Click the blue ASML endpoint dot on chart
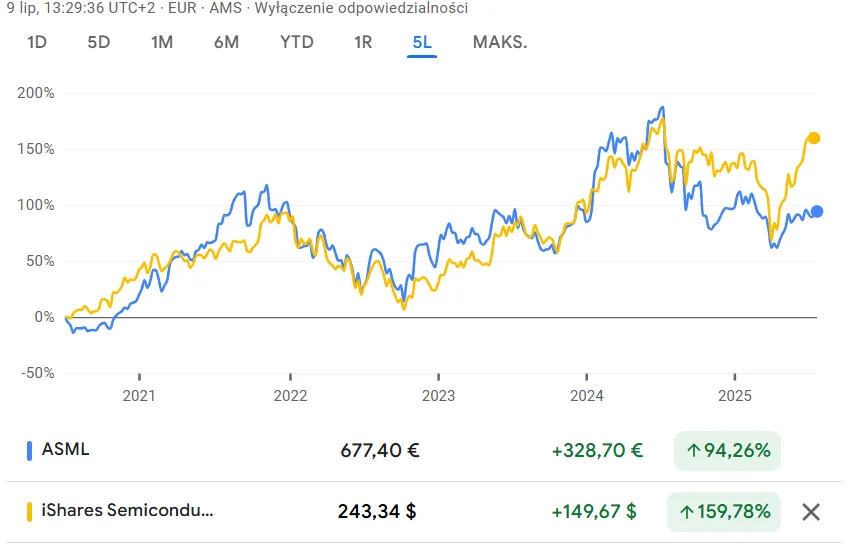Image resolution: width=866 pixels, height=544 pixels. click(817, 212)
